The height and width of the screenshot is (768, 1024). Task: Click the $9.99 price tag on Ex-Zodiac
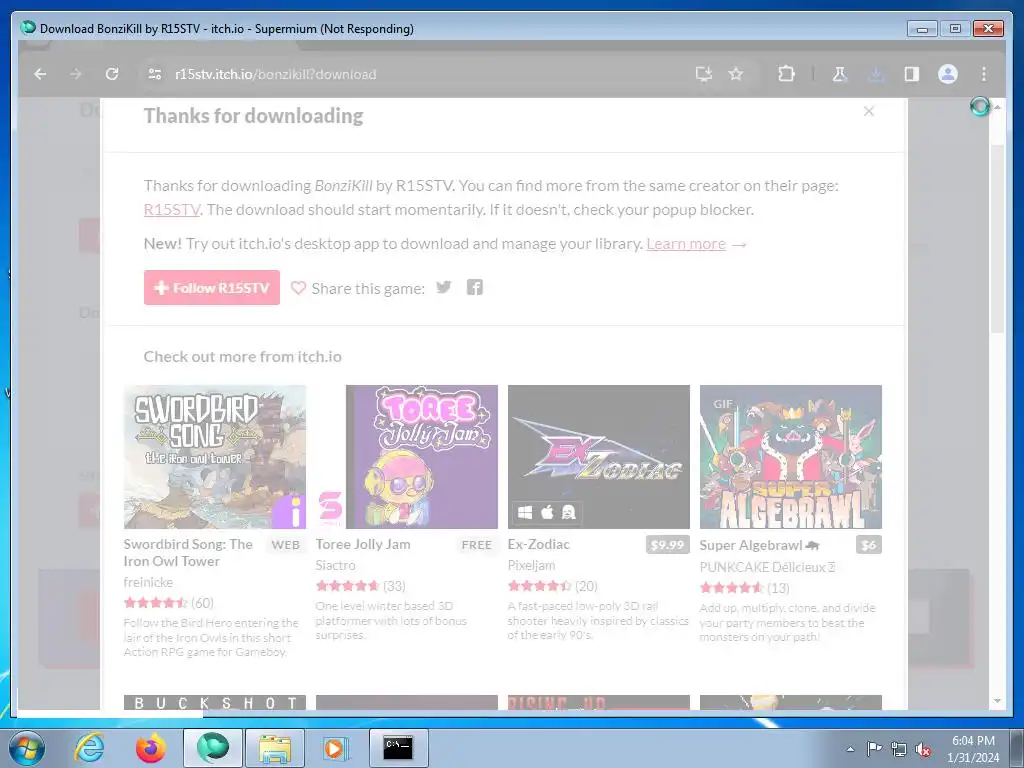click(x=667, y=545)
